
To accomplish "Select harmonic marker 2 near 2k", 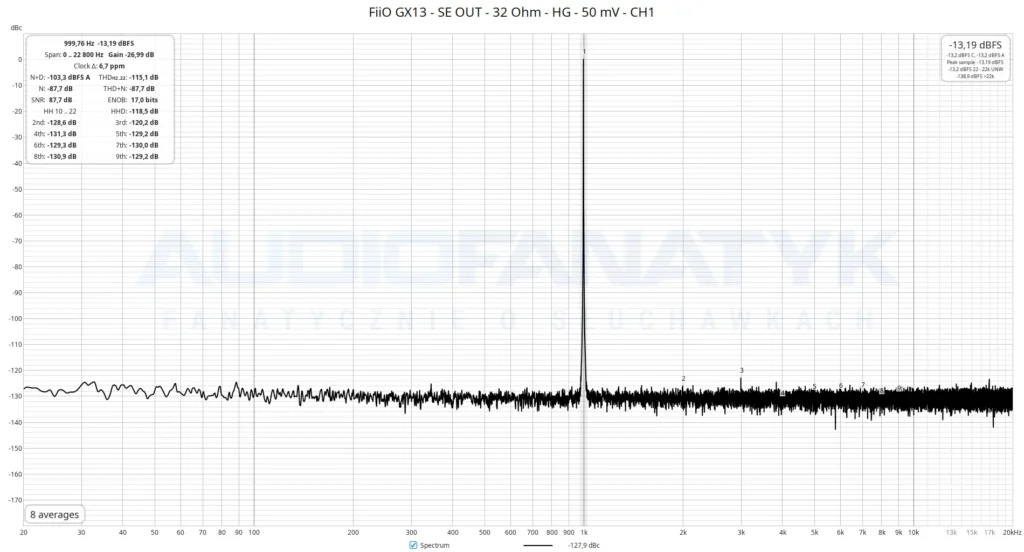I will [x=683, y=378].
